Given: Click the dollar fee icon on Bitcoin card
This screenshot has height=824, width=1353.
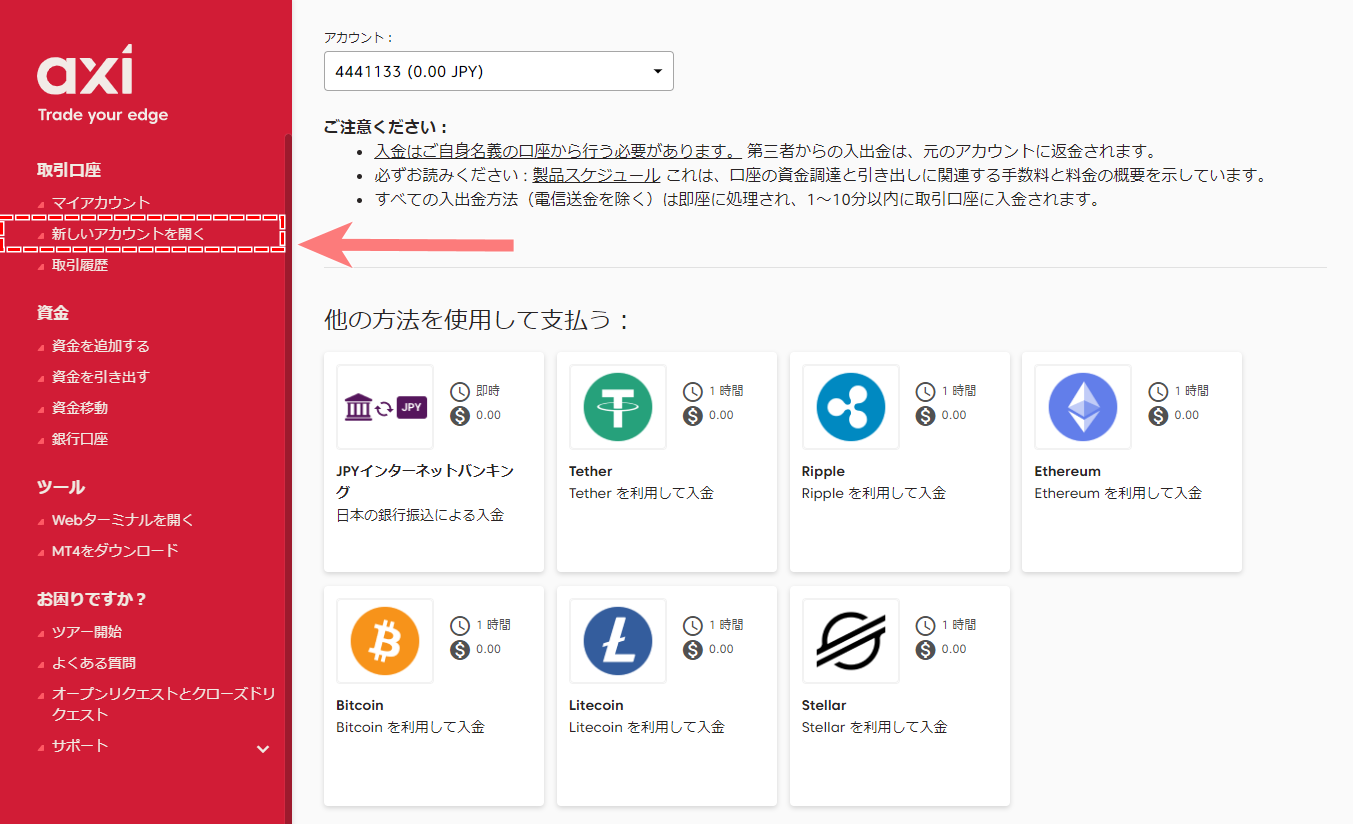Looking at the screenshot, I should coord(460,650).
